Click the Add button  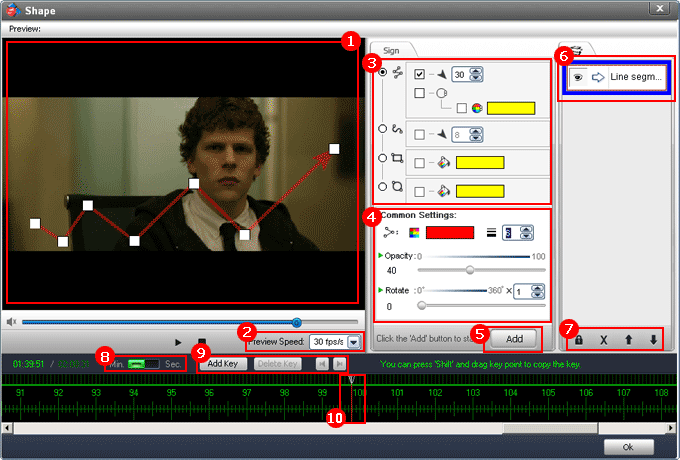click(514, 339)
